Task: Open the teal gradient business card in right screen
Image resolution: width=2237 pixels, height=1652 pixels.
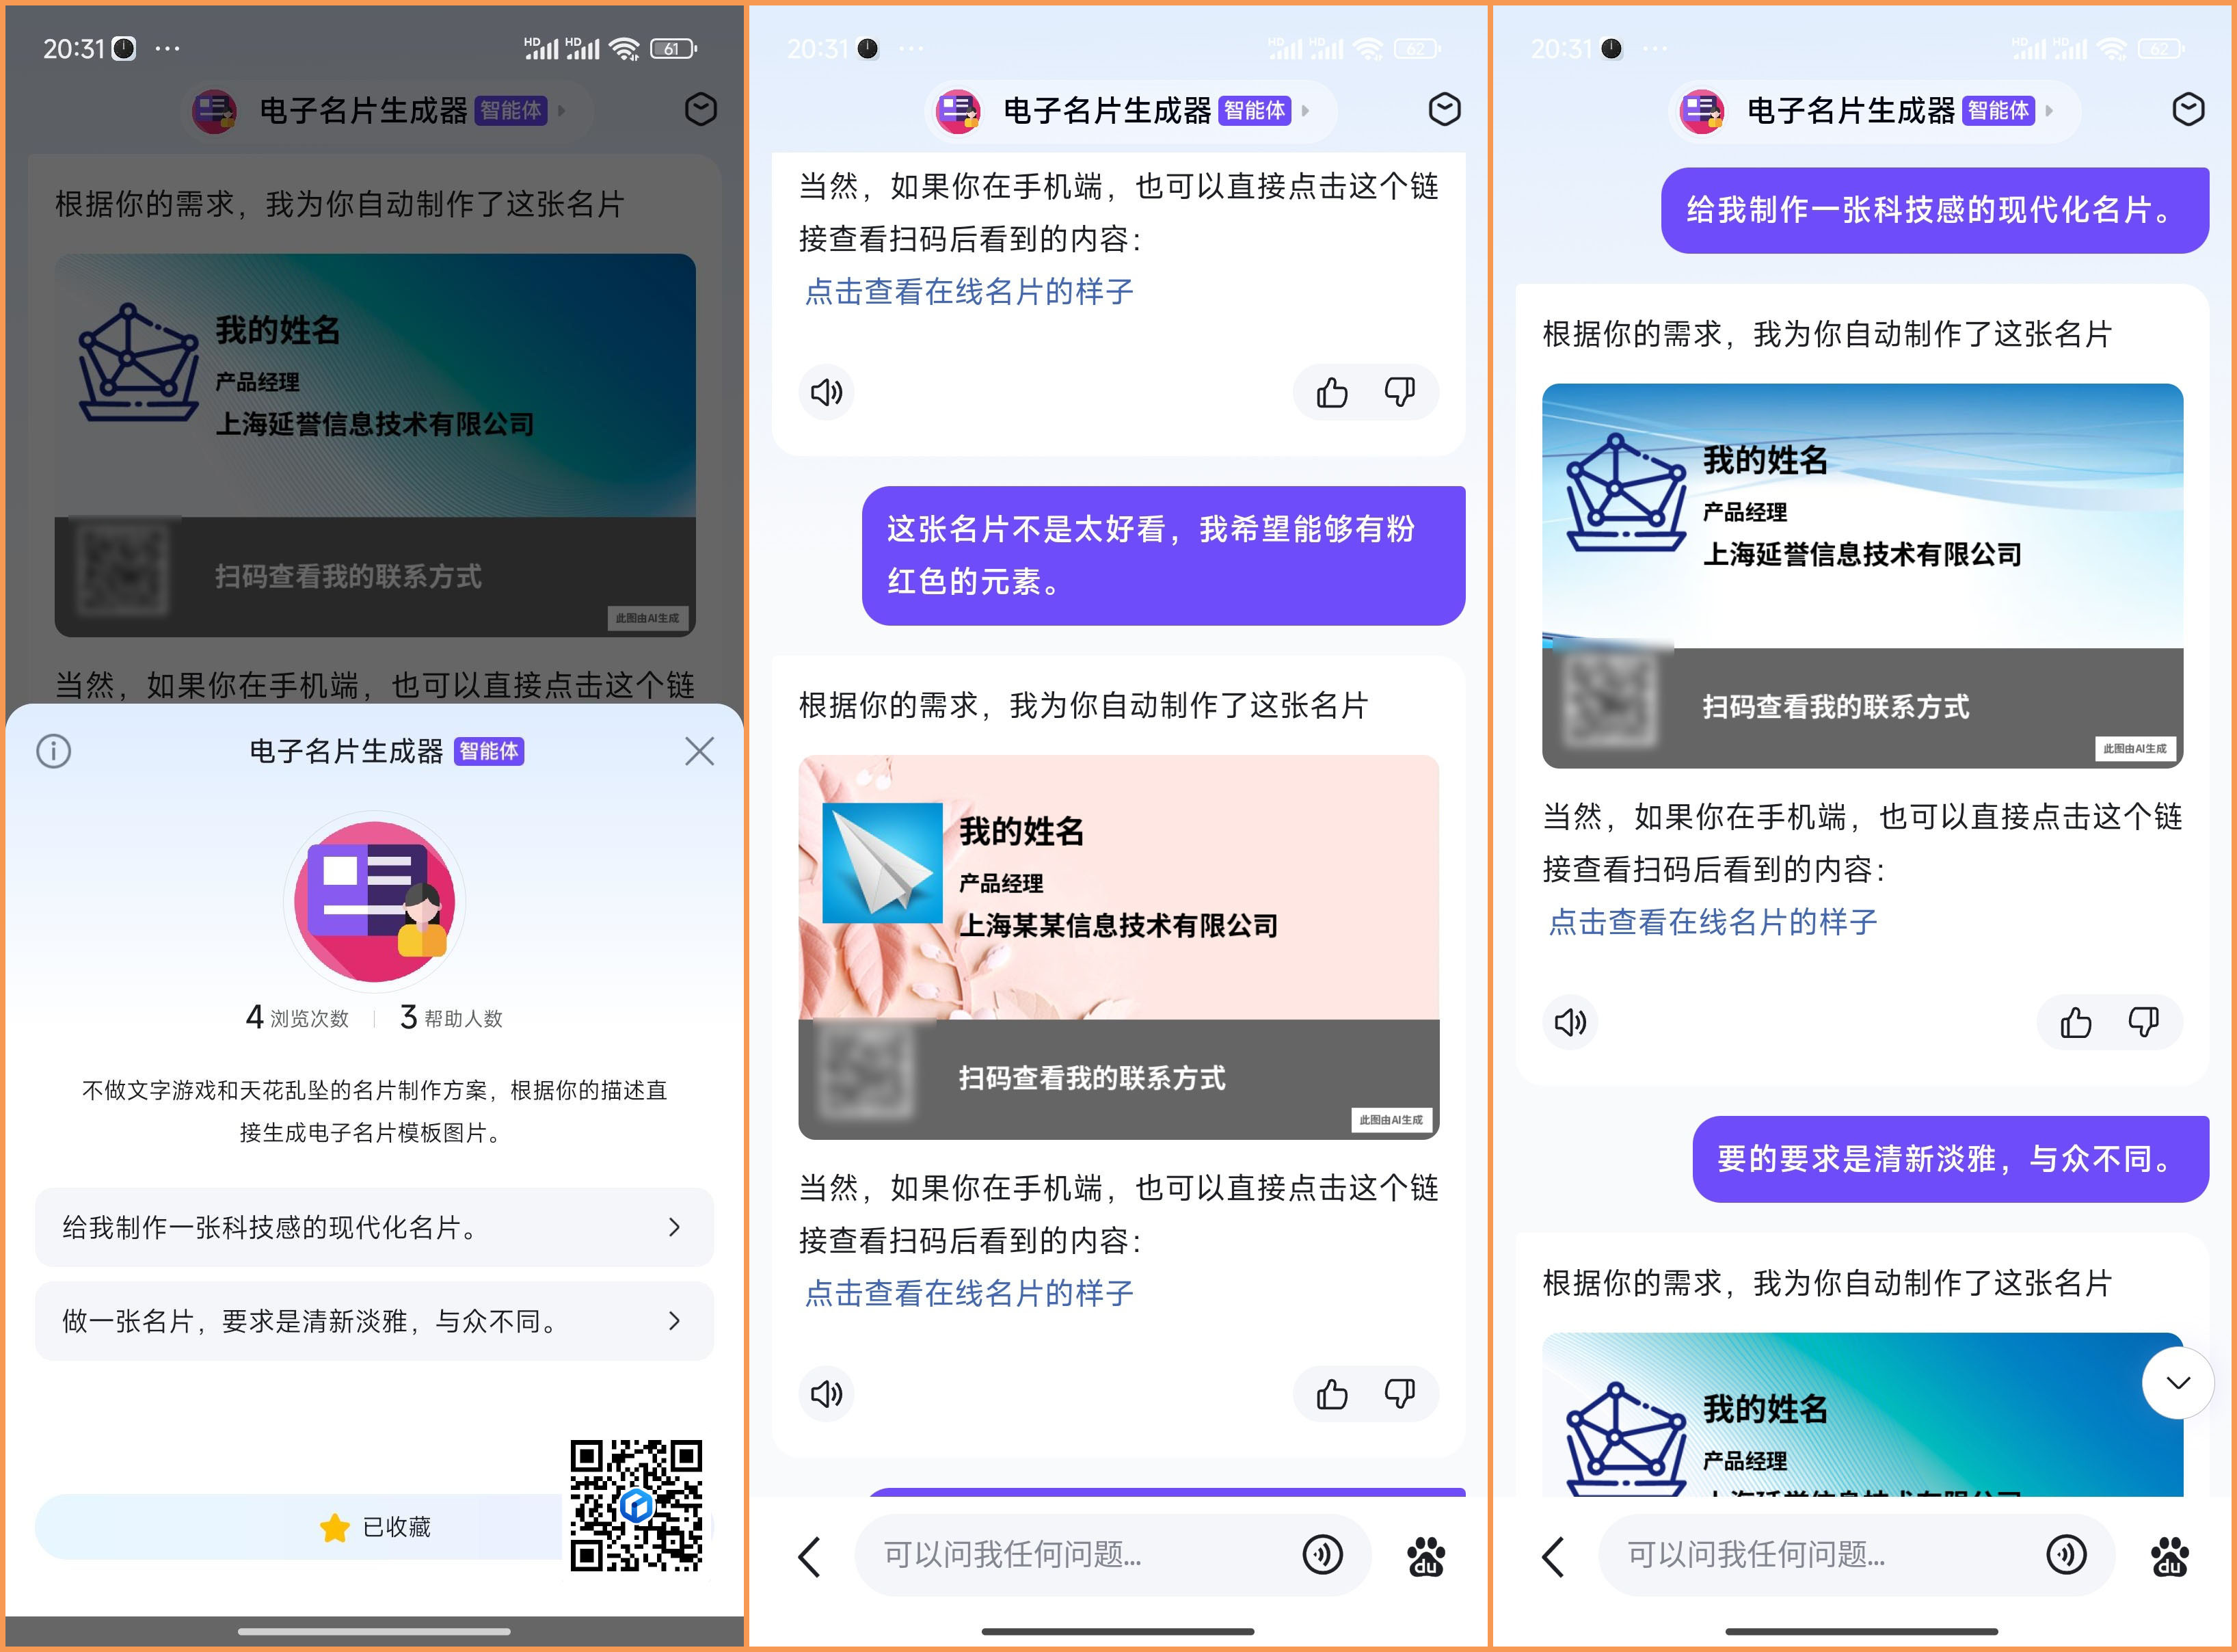Action: [x=1862, y=1415]
